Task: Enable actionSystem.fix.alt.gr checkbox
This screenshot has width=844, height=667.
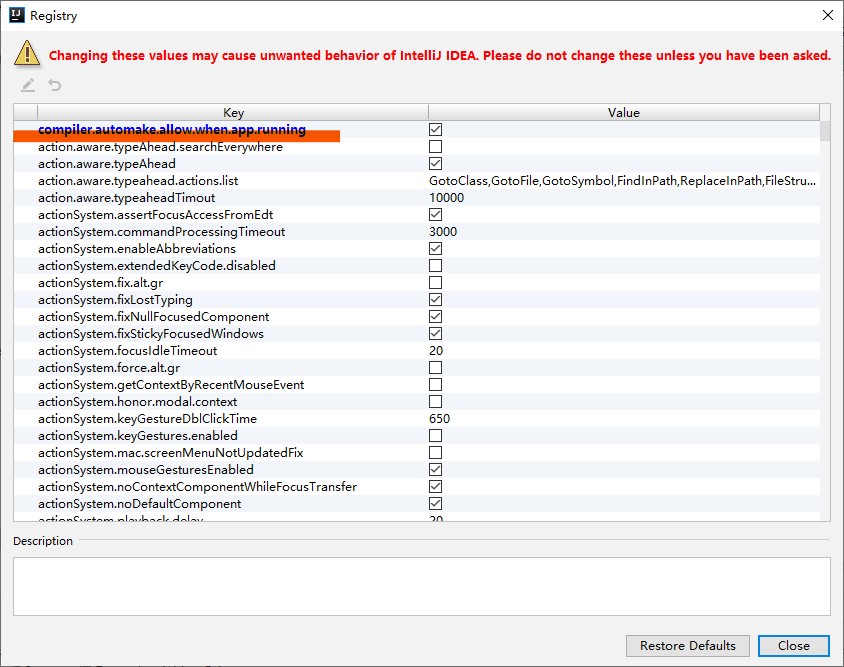Action: click(435, 283)
